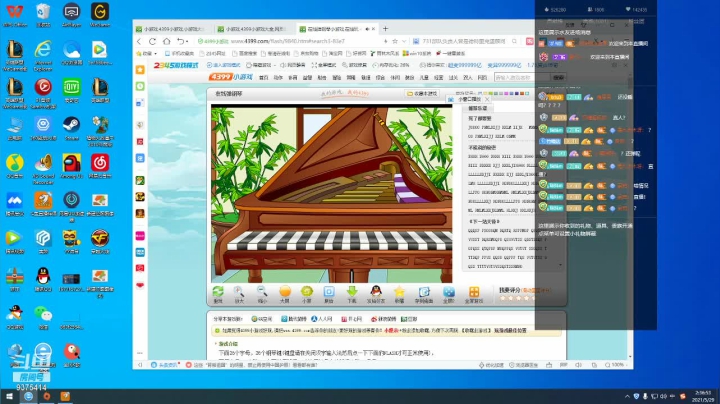Viewport: 720px width, 404px height.
Task: Click the collect-this-game button above the game
Action: [x=422, y=94]
